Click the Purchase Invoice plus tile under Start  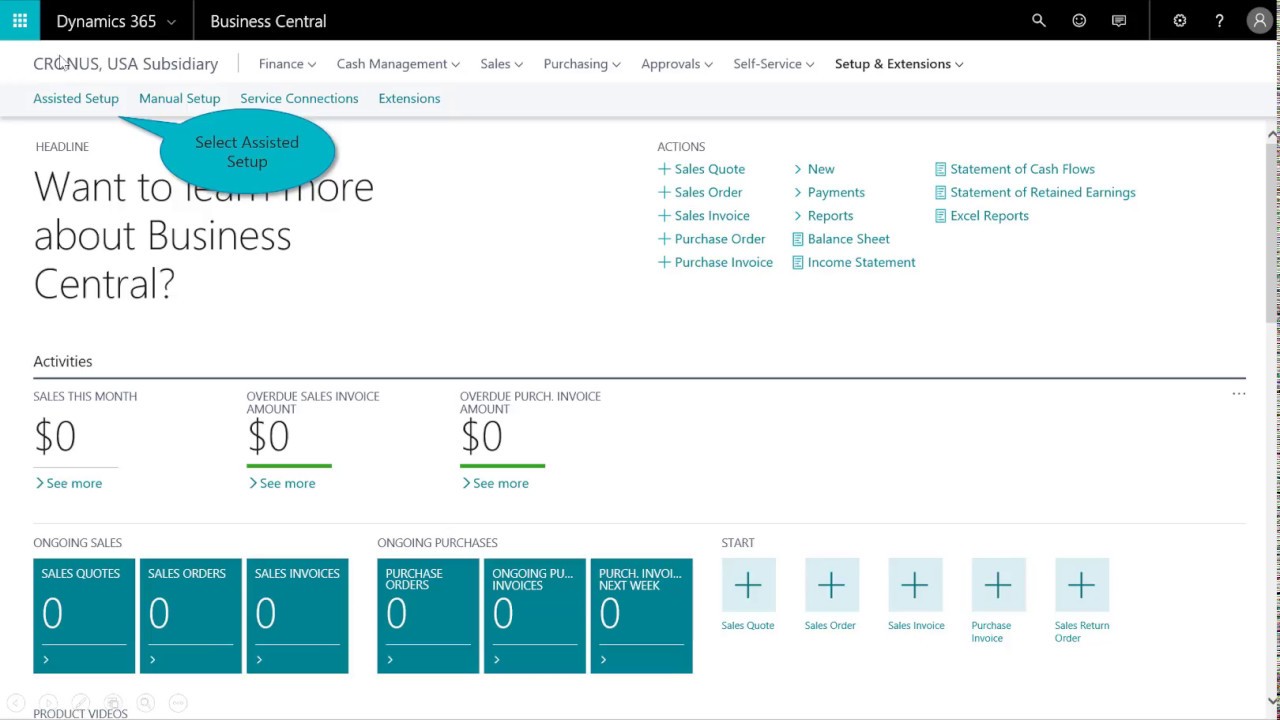pyautogui.click(x=998, y=585)
